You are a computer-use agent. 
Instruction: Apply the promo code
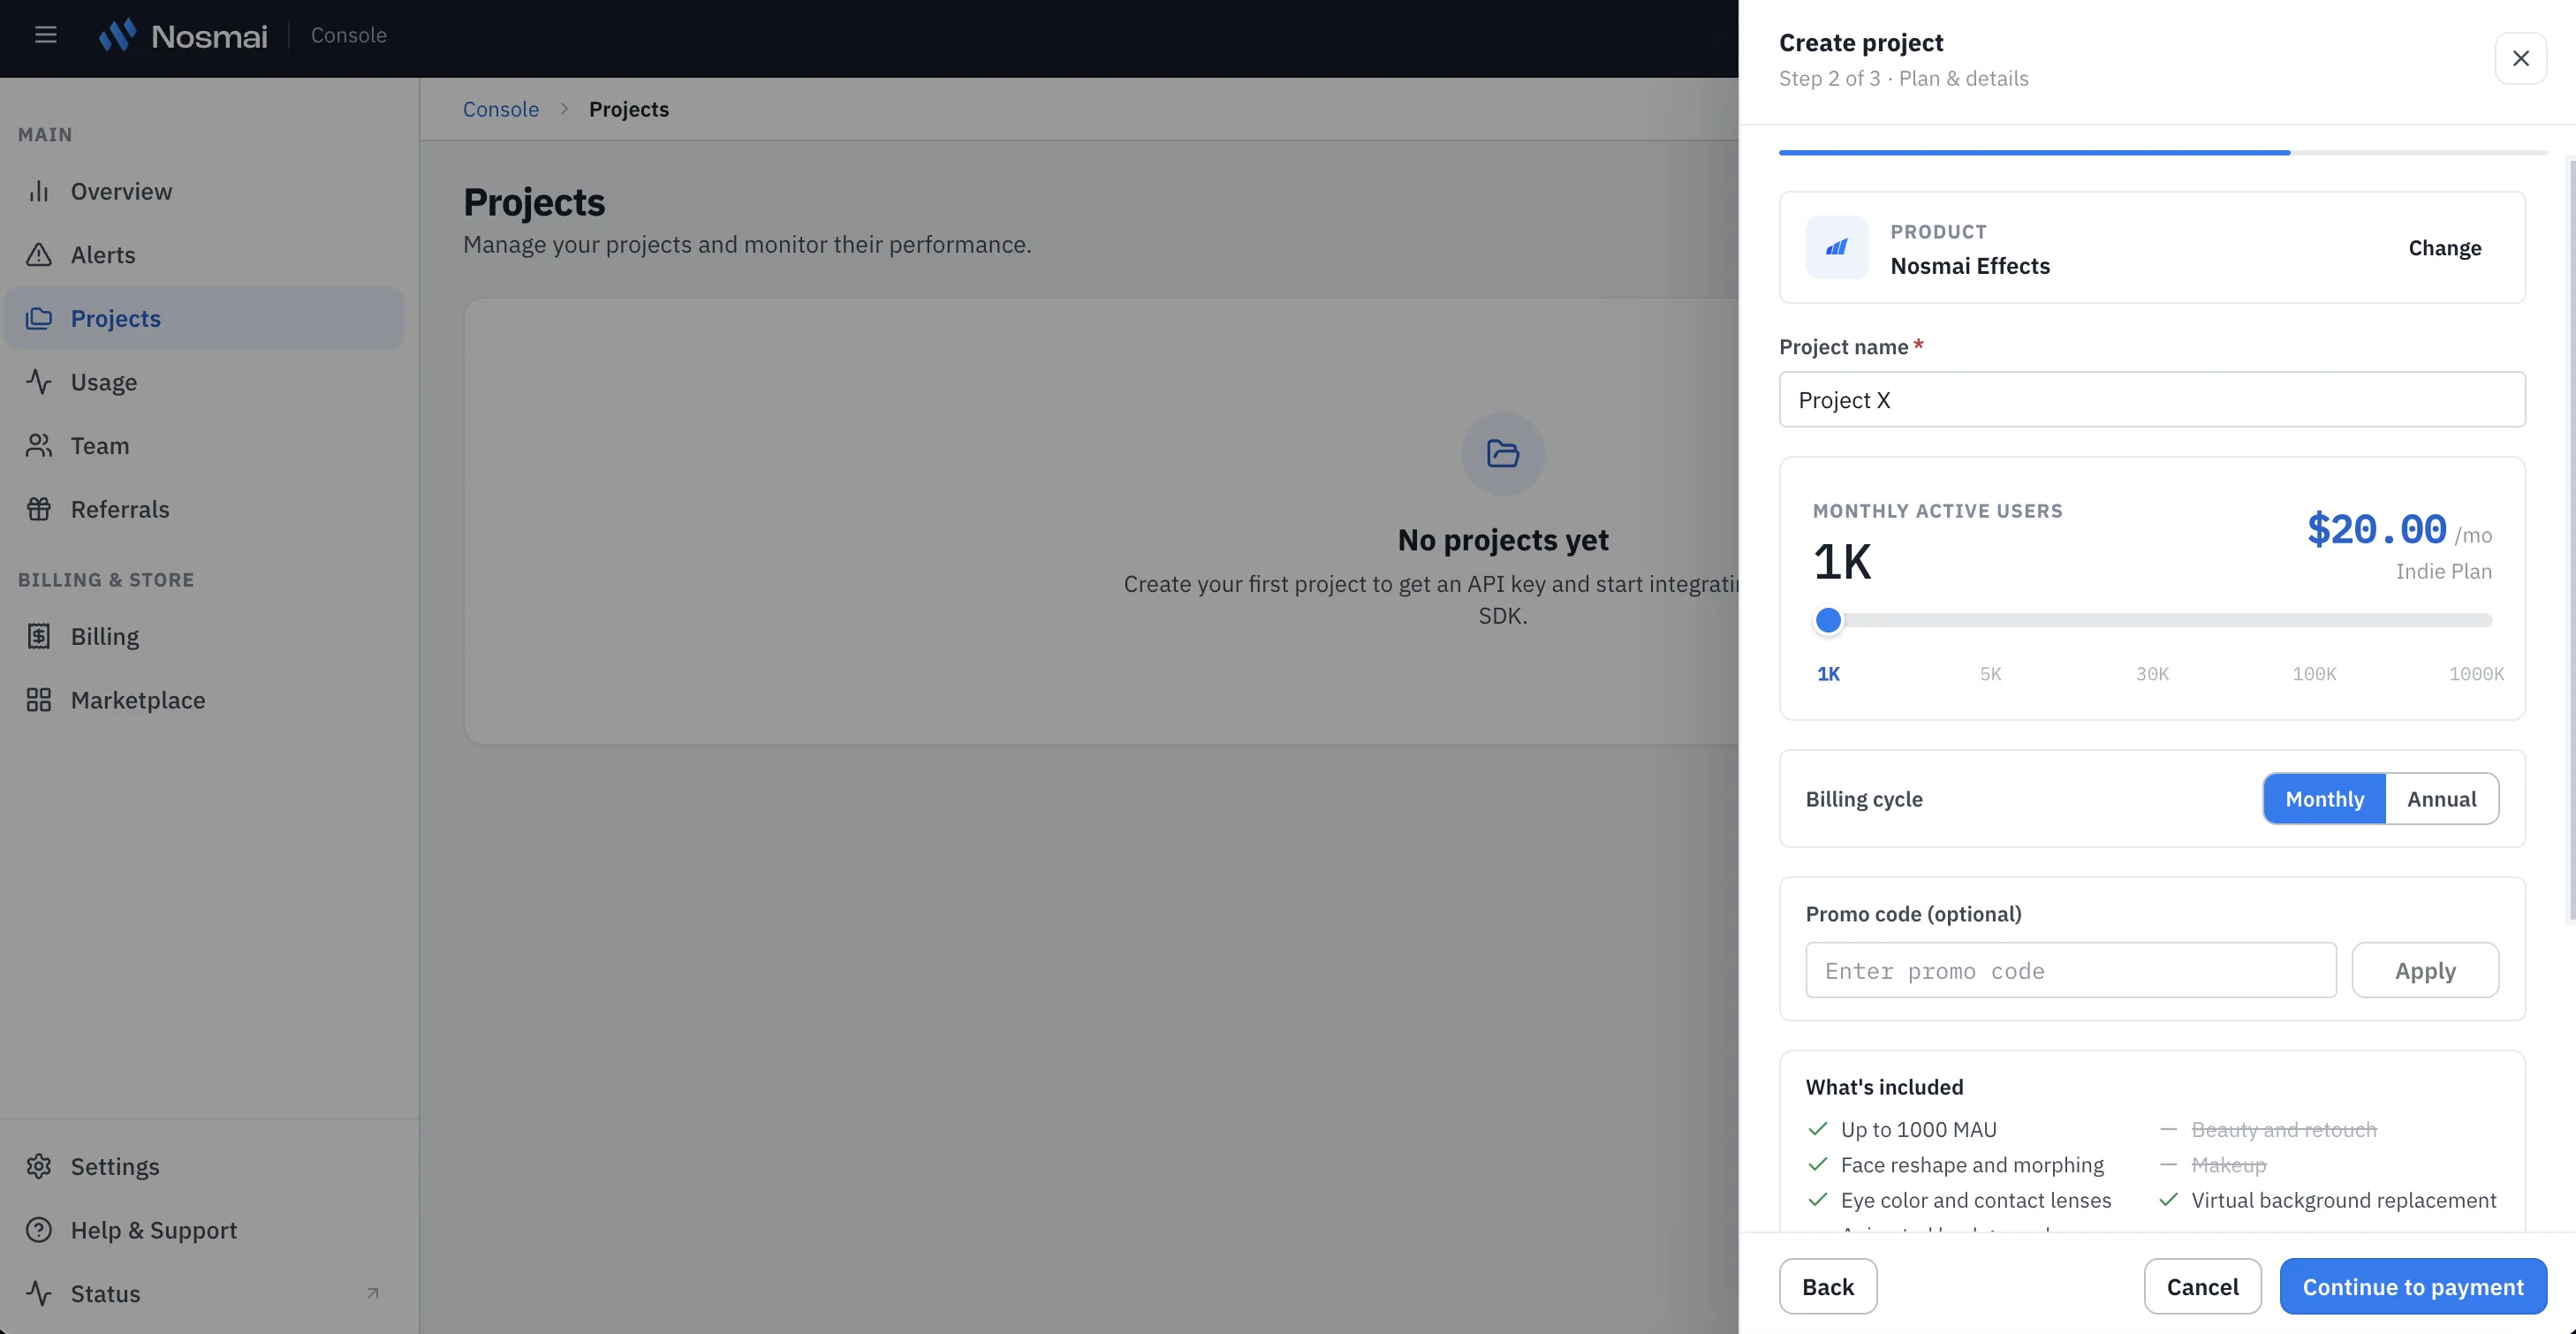tap(2425, 970)
